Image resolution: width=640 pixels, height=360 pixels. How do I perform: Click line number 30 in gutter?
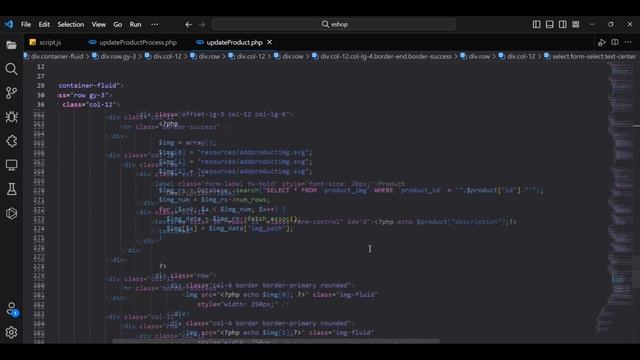coord(41,95)
